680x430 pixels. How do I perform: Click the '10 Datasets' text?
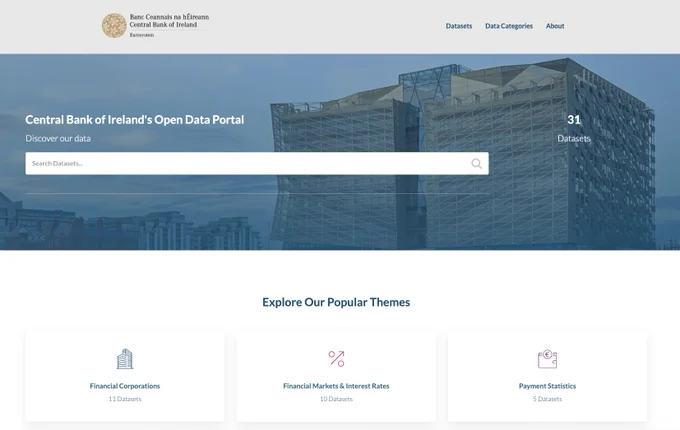point(336,399)
